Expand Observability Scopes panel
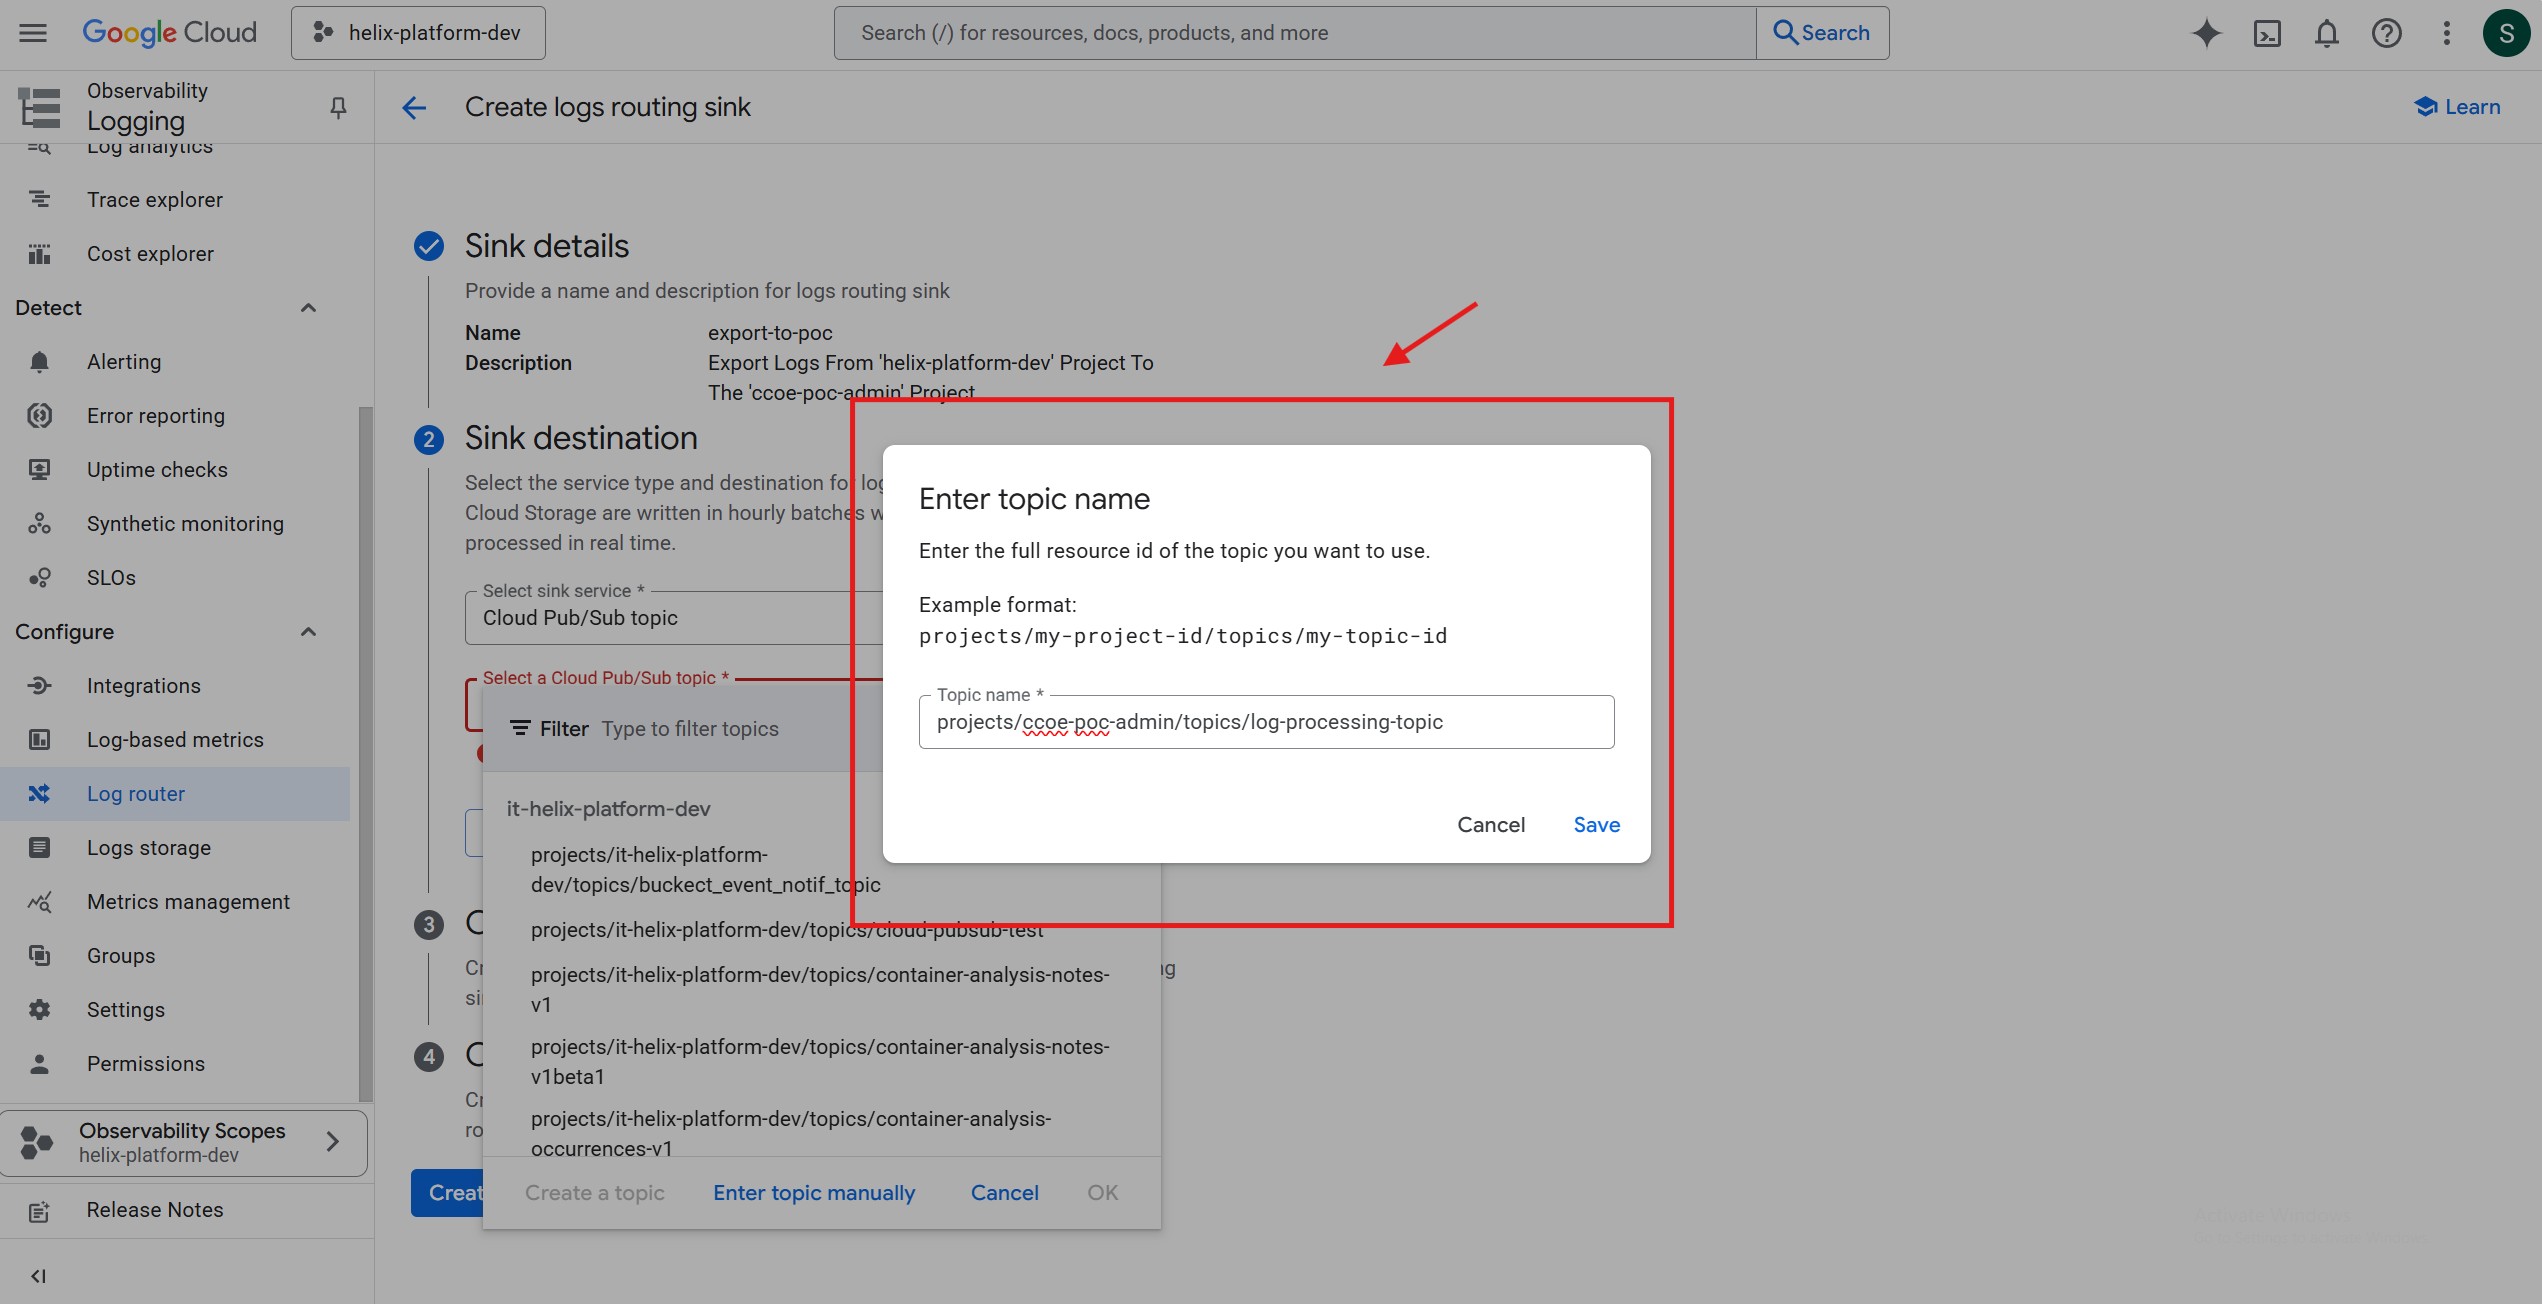This screenshot has width=2542, height=1304. click(333, 1141)
